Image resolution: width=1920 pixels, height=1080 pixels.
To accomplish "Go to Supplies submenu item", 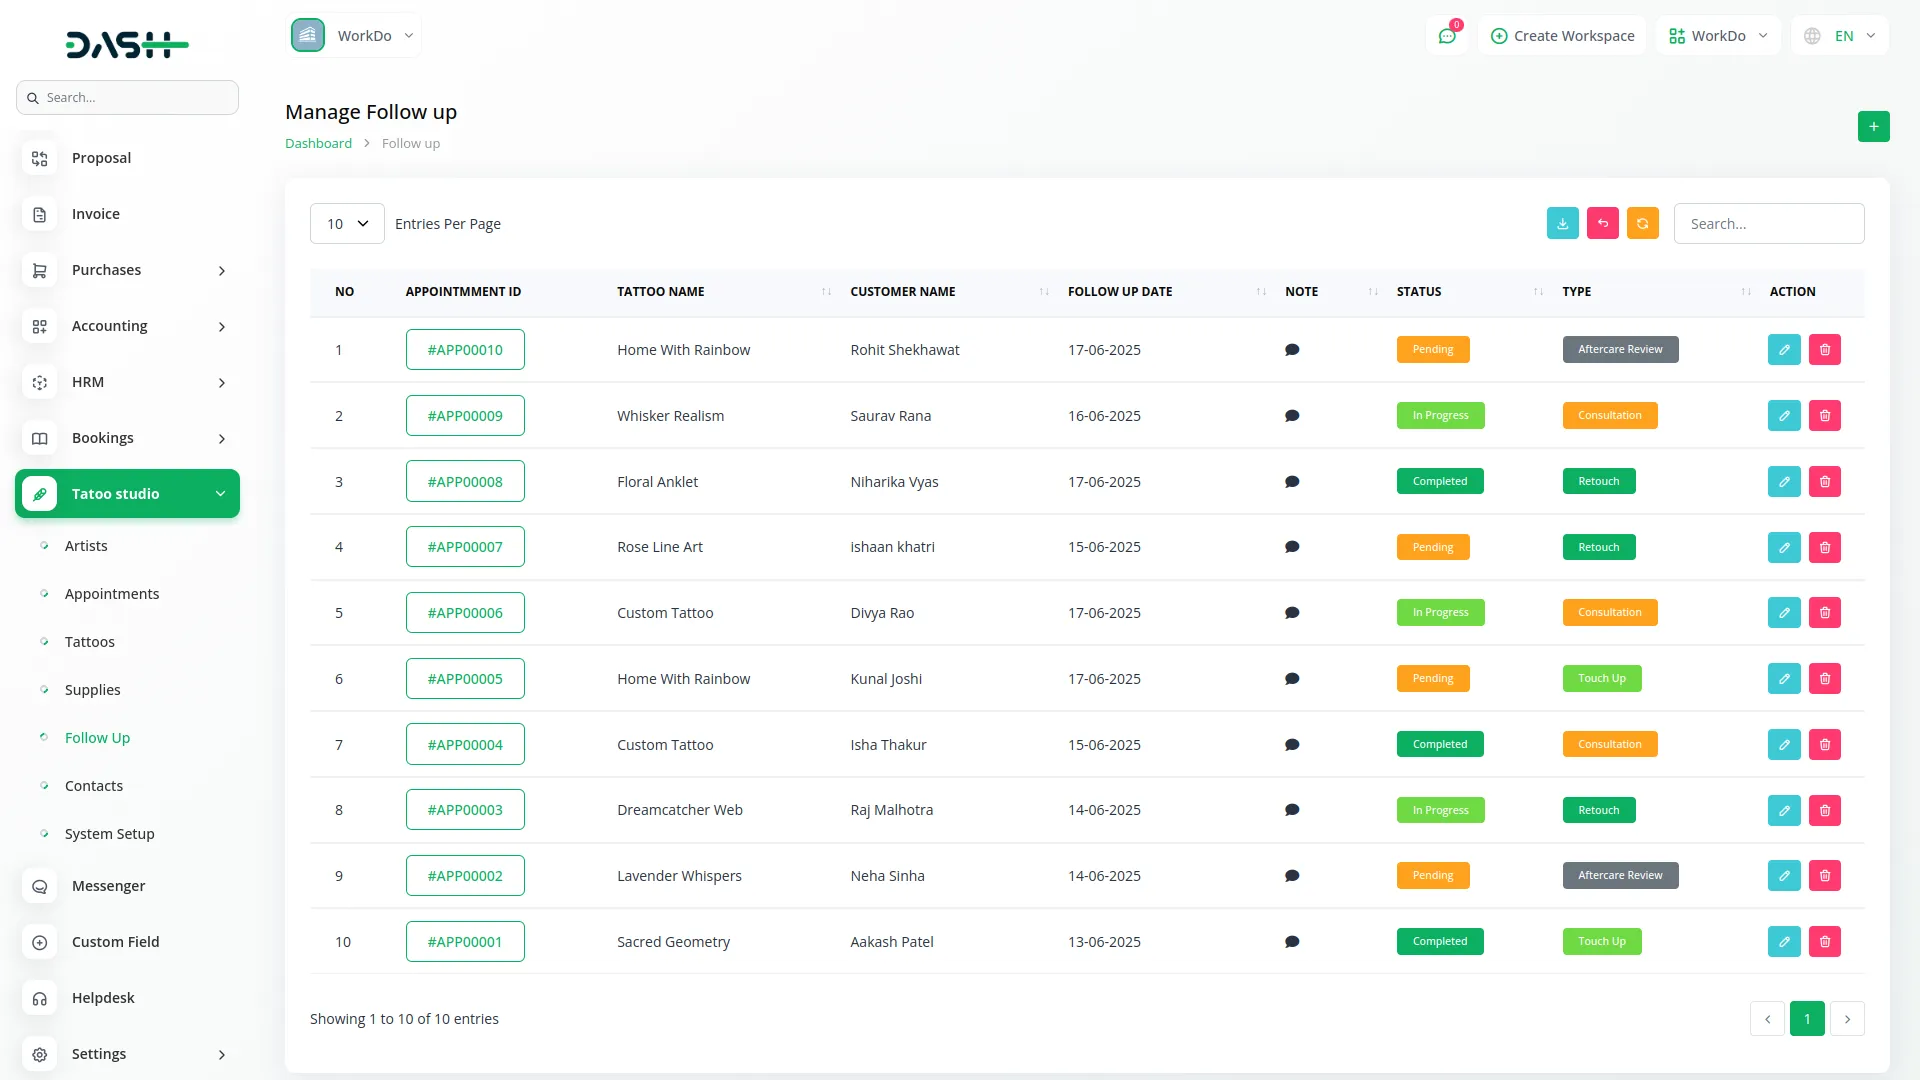I will point(92,690).
